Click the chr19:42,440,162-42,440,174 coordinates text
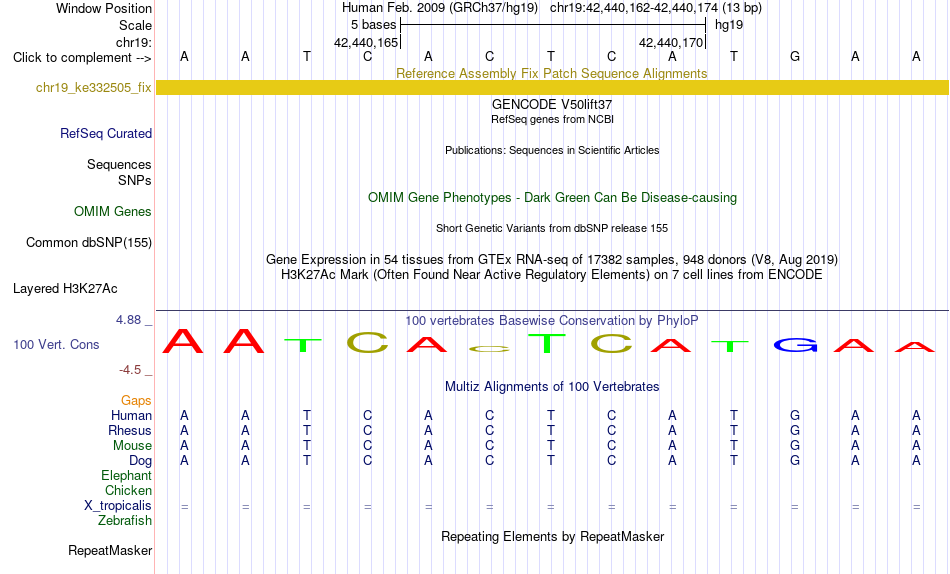The height and width of the screenshot is (574, 950). (633, 8)
